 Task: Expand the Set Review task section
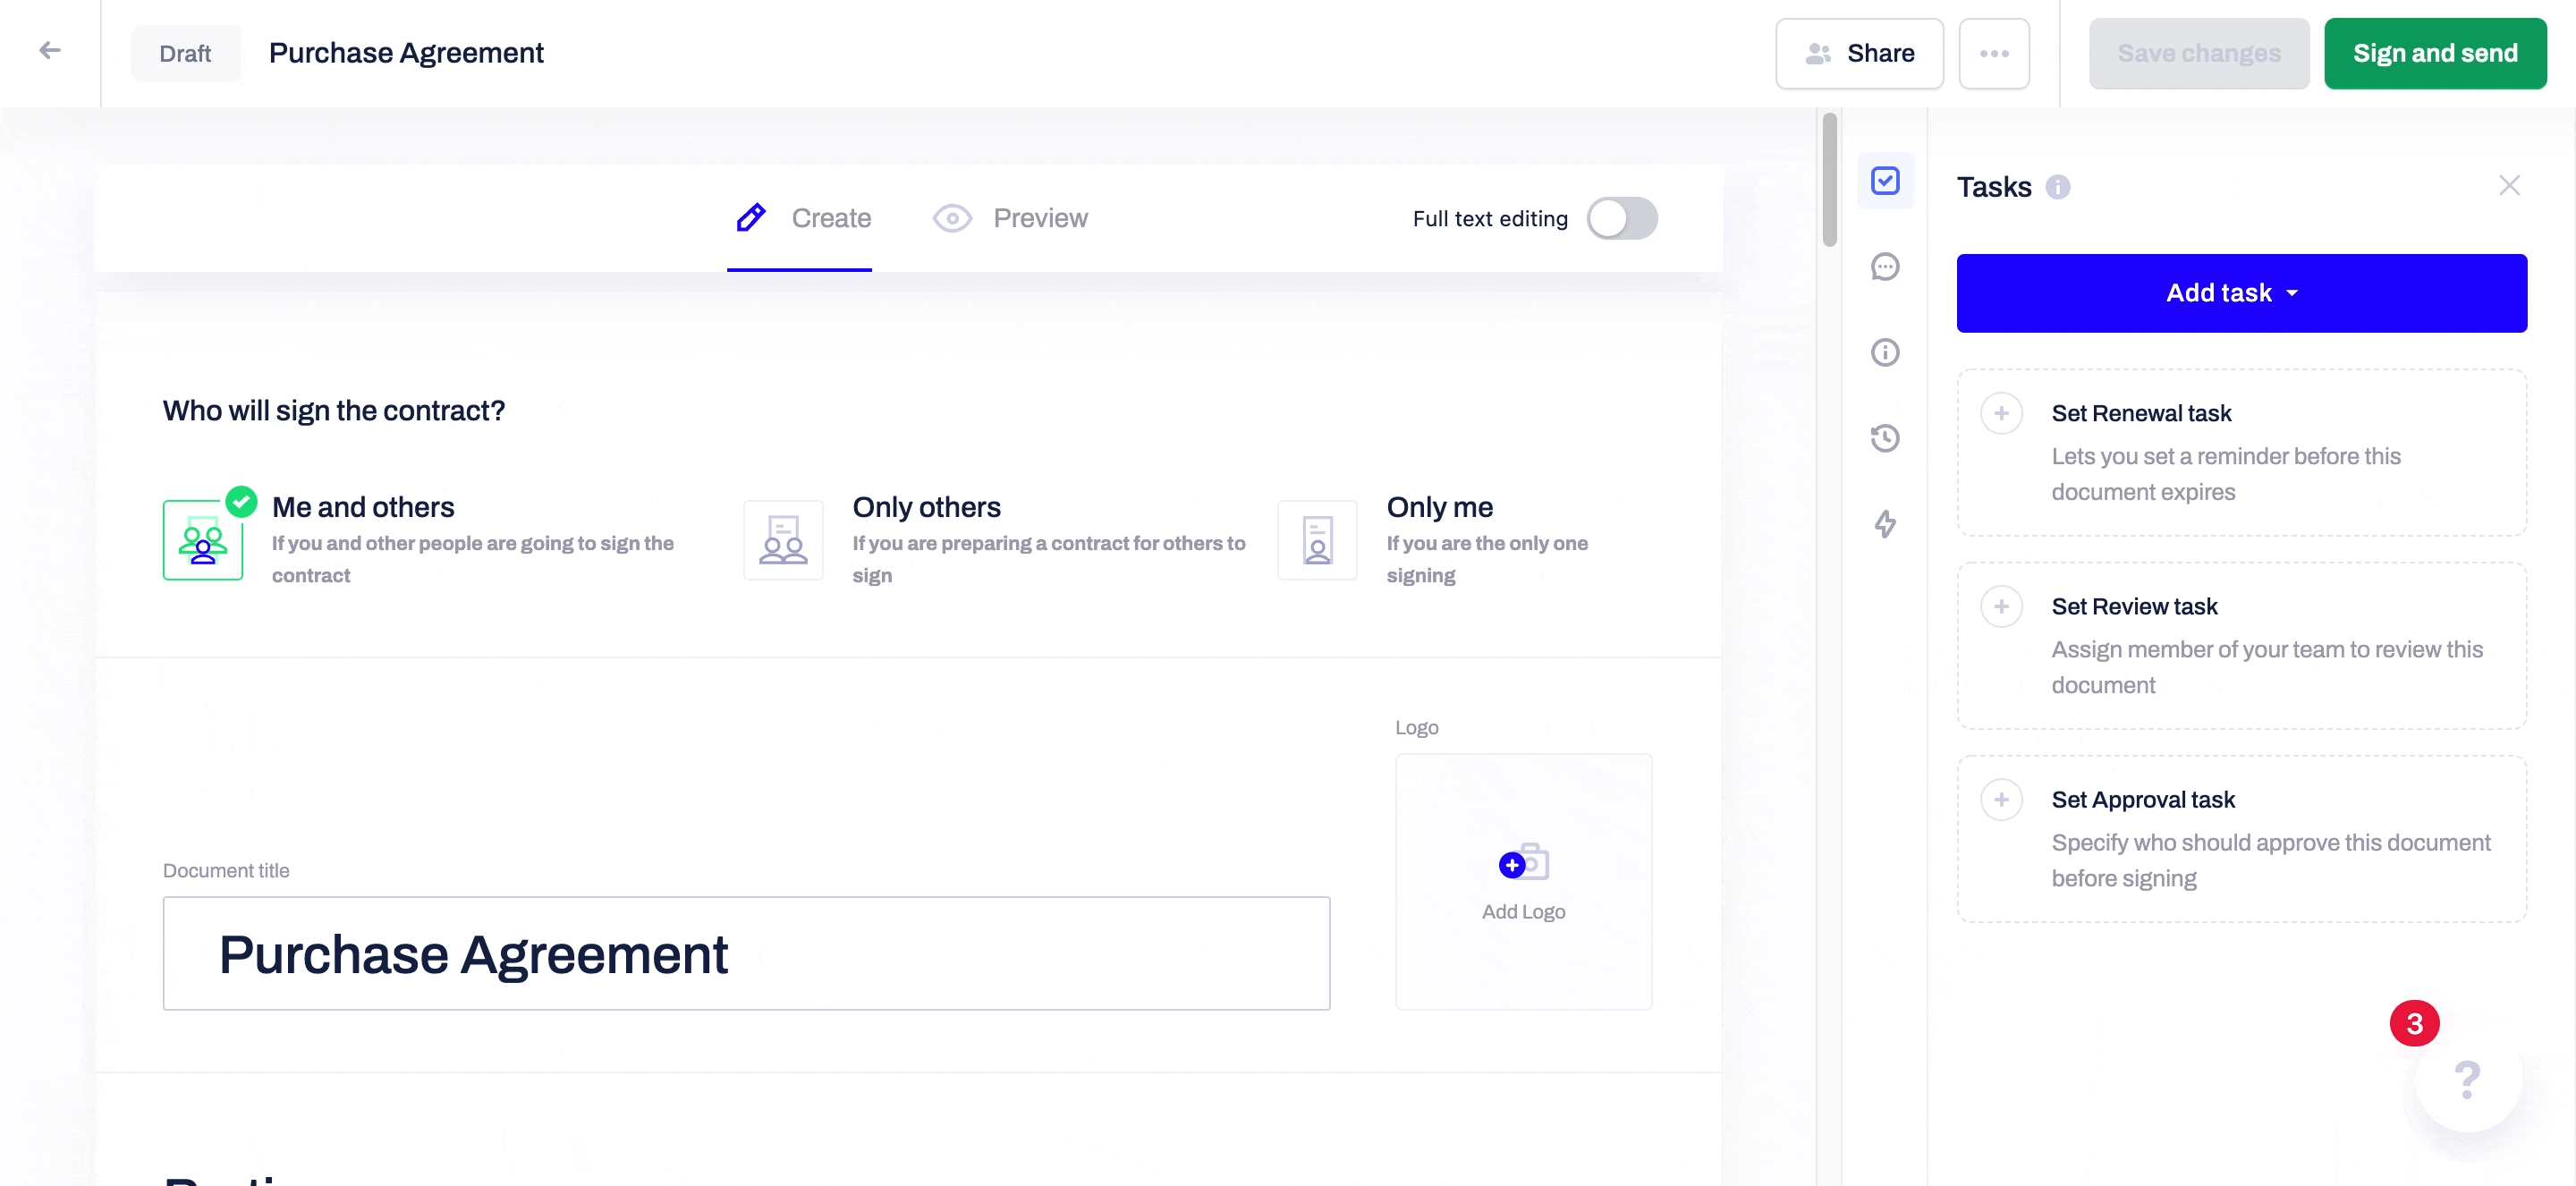(x=2003, y=606)
